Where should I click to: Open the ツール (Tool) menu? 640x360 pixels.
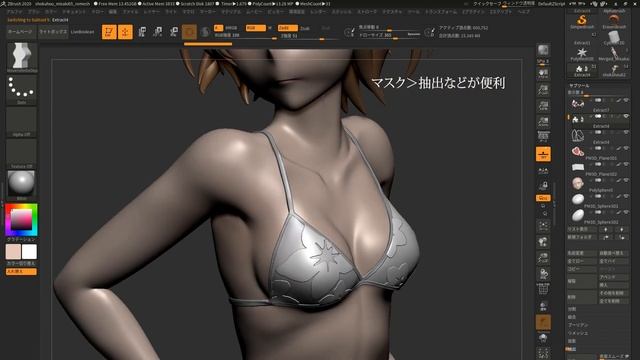[413, 12]
